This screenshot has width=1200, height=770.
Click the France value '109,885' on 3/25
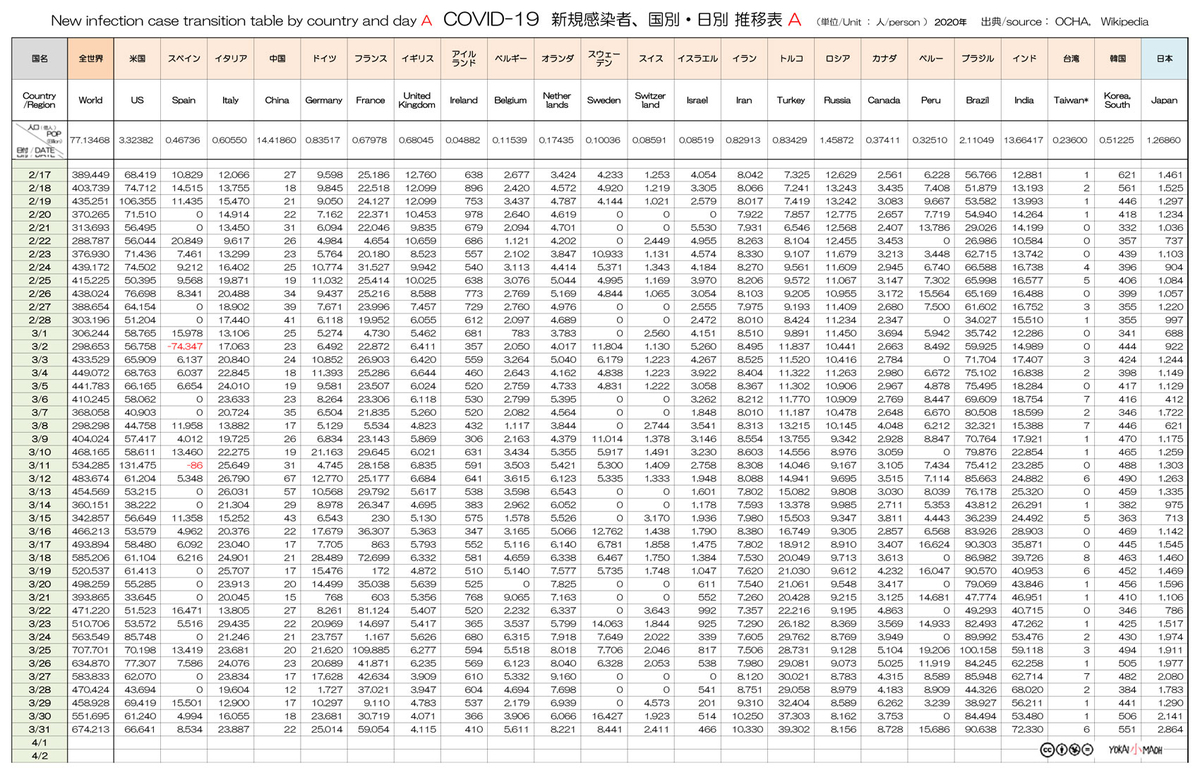click(372, 650)
